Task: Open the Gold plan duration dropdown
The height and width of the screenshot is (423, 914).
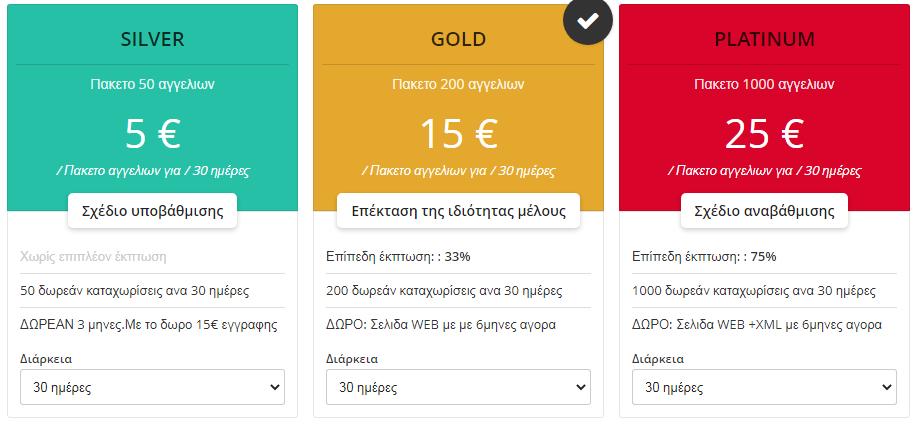Action: pos(458,387)
